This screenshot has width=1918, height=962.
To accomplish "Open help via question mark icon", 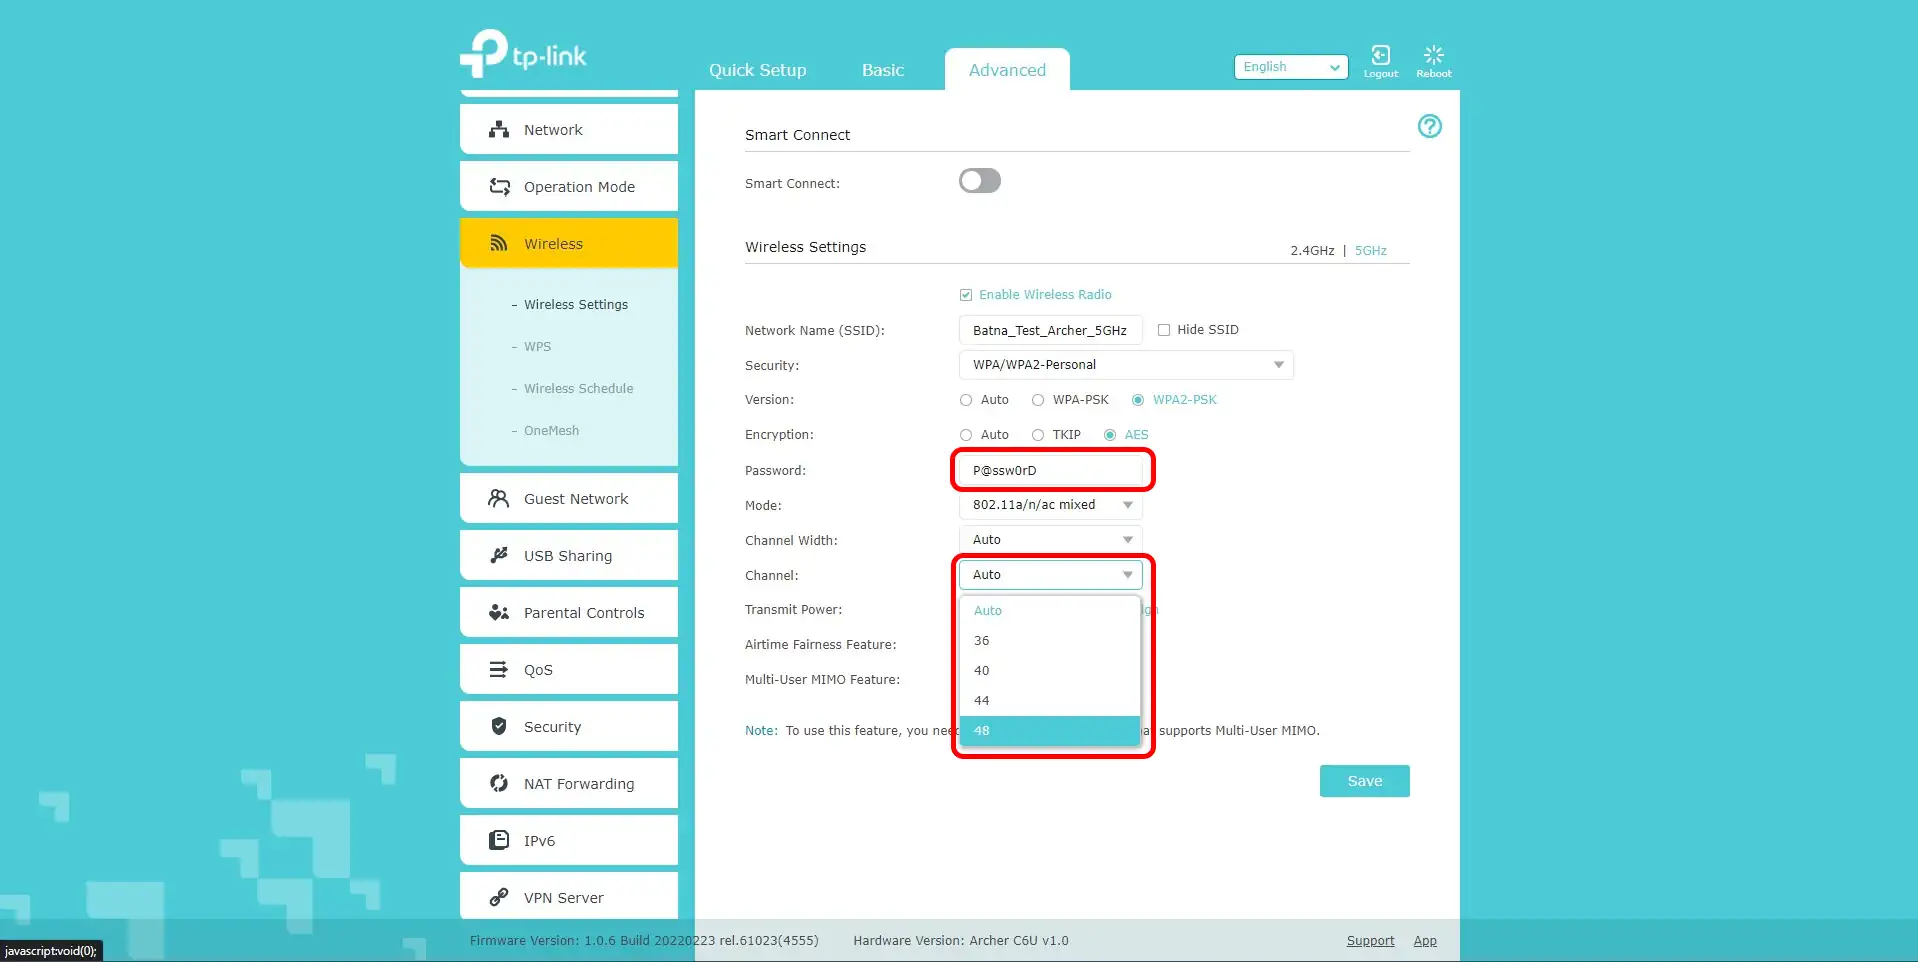I will (1429, 126).
